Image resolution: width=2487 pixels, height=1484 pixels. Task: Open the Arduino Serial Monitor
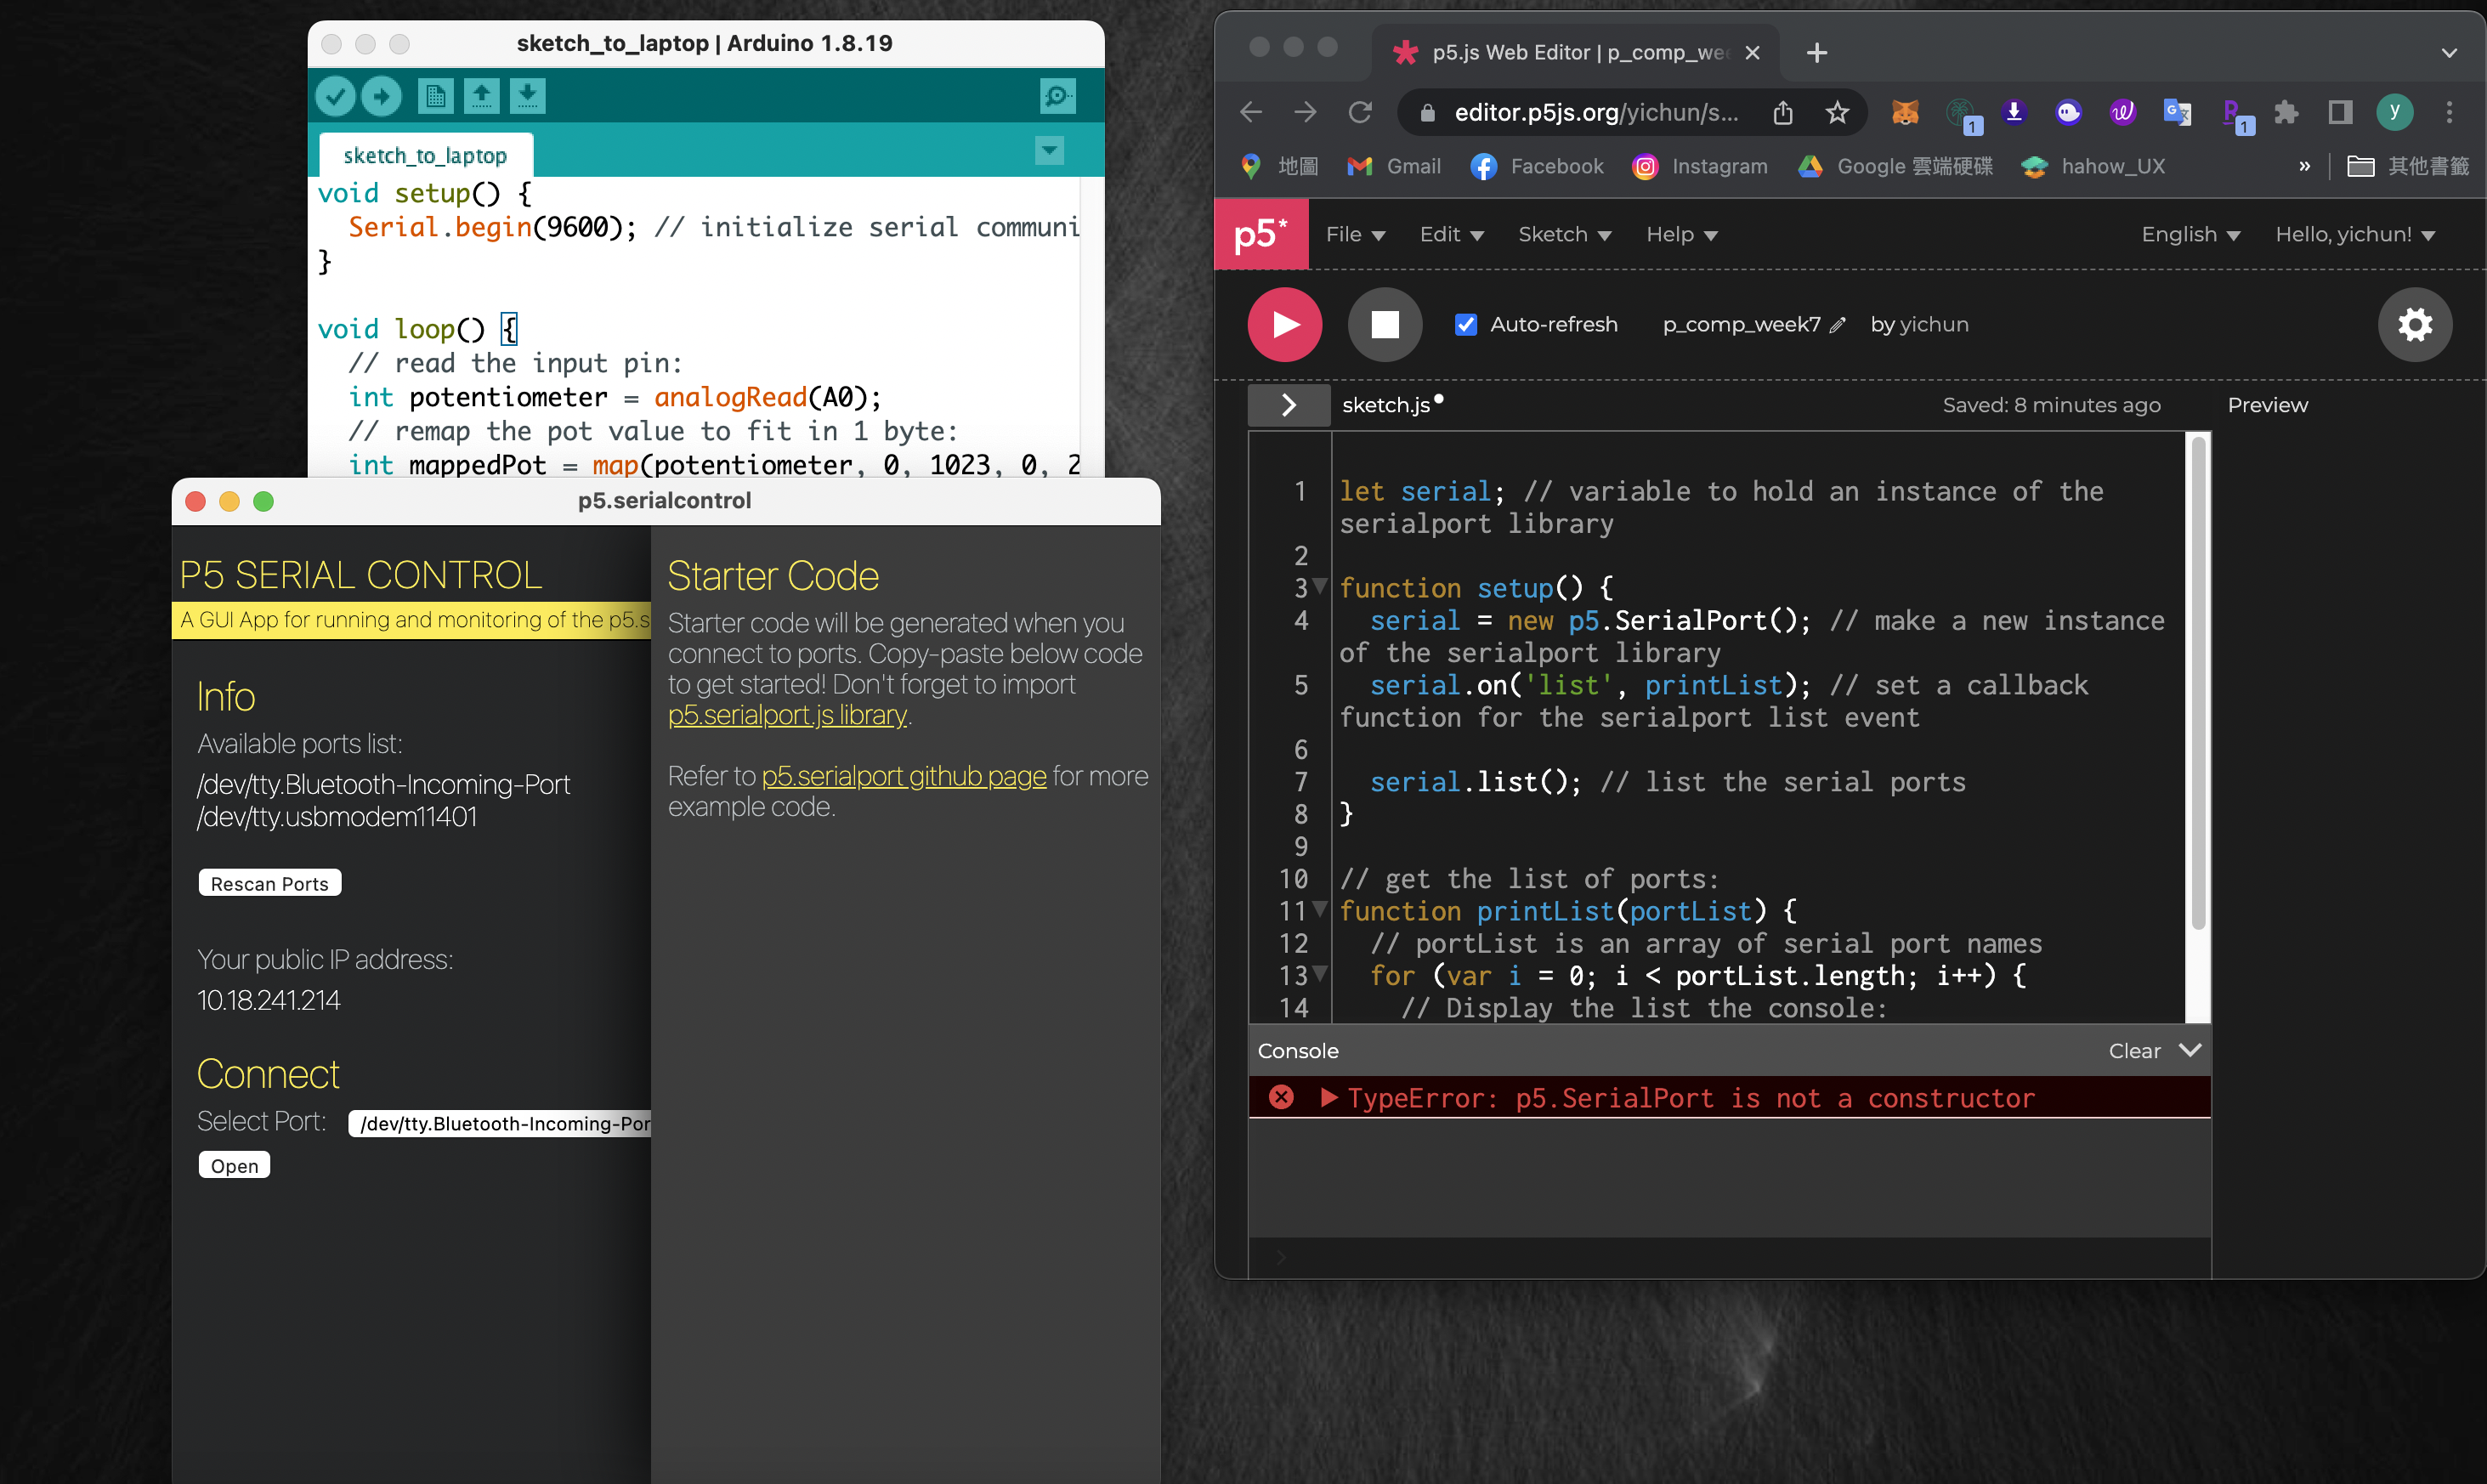(1056, 96)
